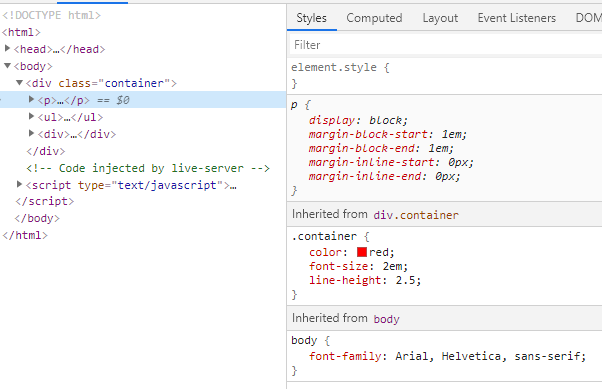Click the container class attribute value
Image resolution: width=602 pixels, height=389 pixels.
134,83
